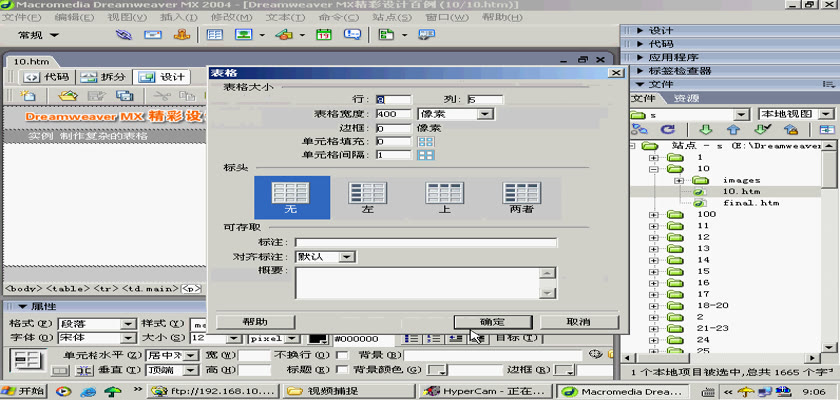This screenshot has width=840, height=400.
Task: Collapse folder 10 in the file tree
Action: click(653, 169)
